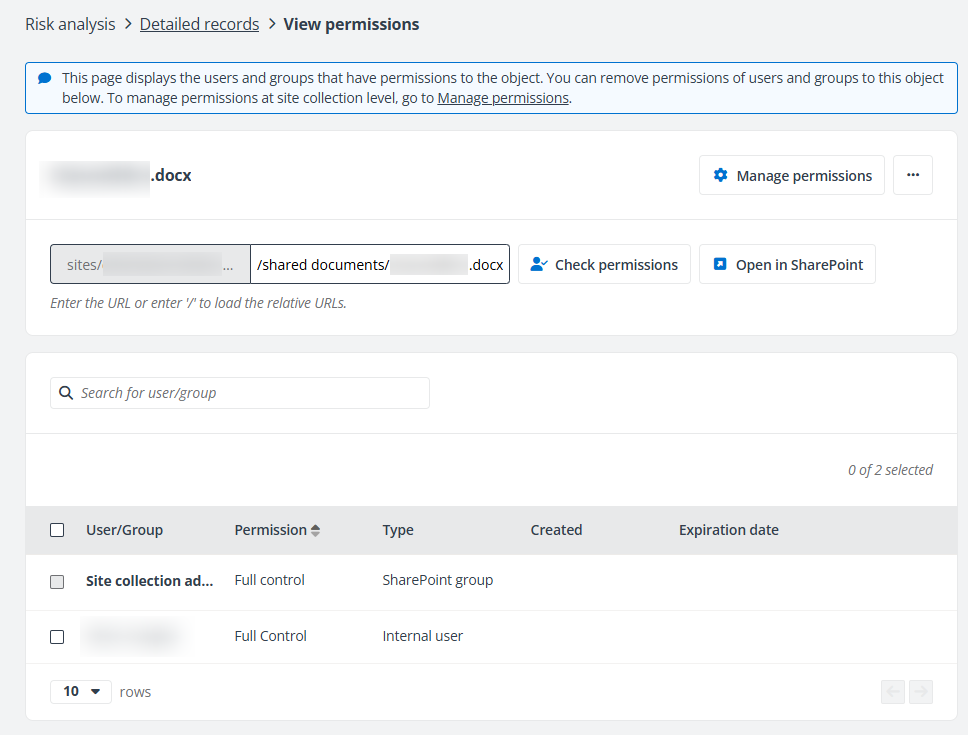Click the Manage permissions link in the banner
Viewport: 968px width, 735px height.
[x=502, y=97]
